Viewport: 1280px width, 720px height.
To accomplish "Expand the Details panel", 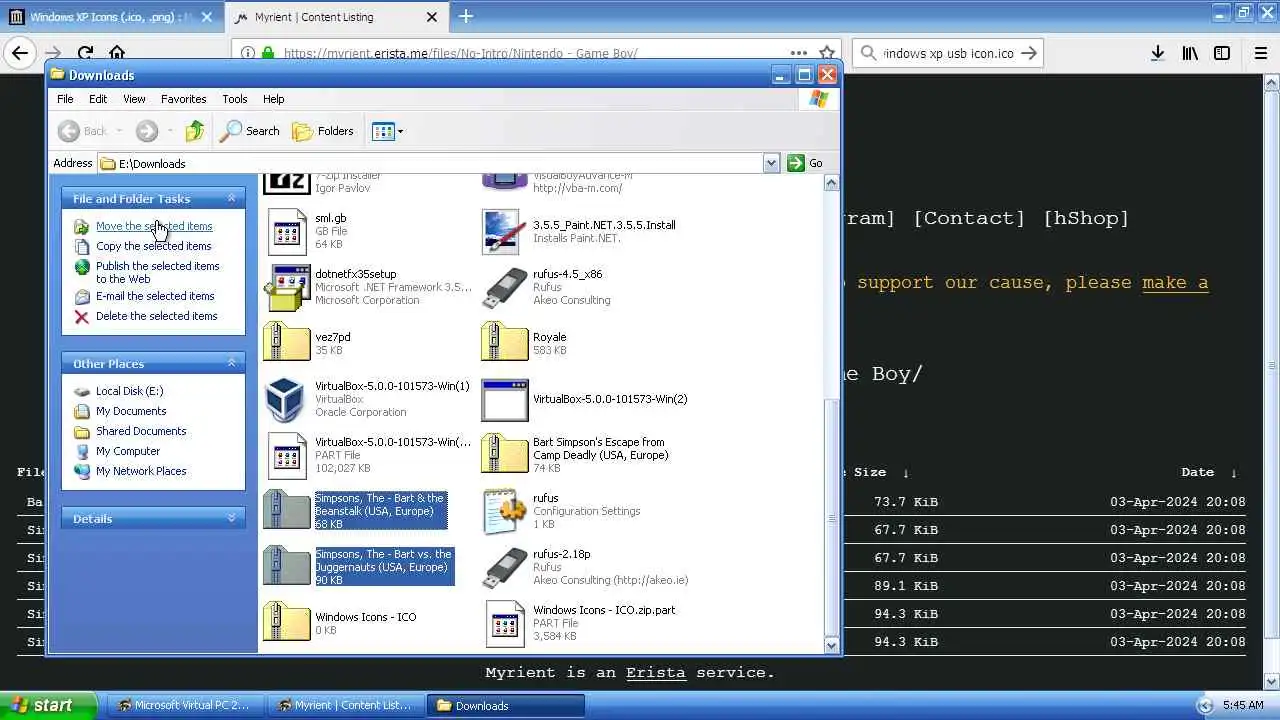I will click(231, 518).
